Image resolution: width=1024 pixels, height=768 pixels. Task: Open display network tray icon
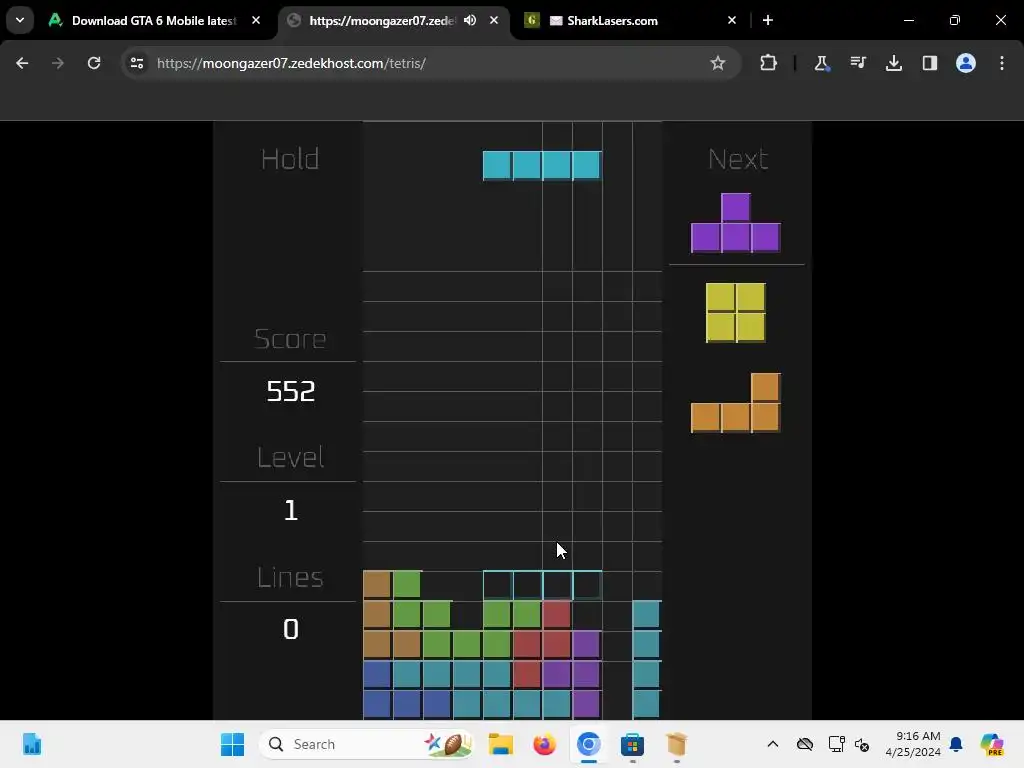tap(837, 744)
